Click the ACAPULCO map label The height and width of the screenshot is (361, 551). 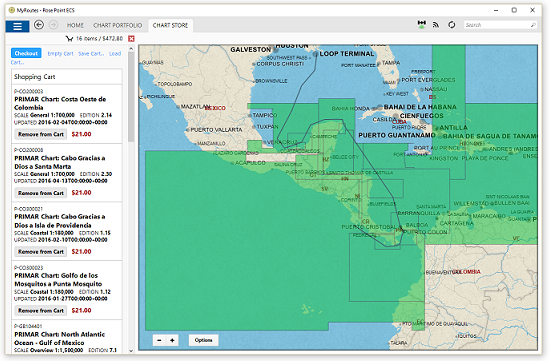(251, 163)
